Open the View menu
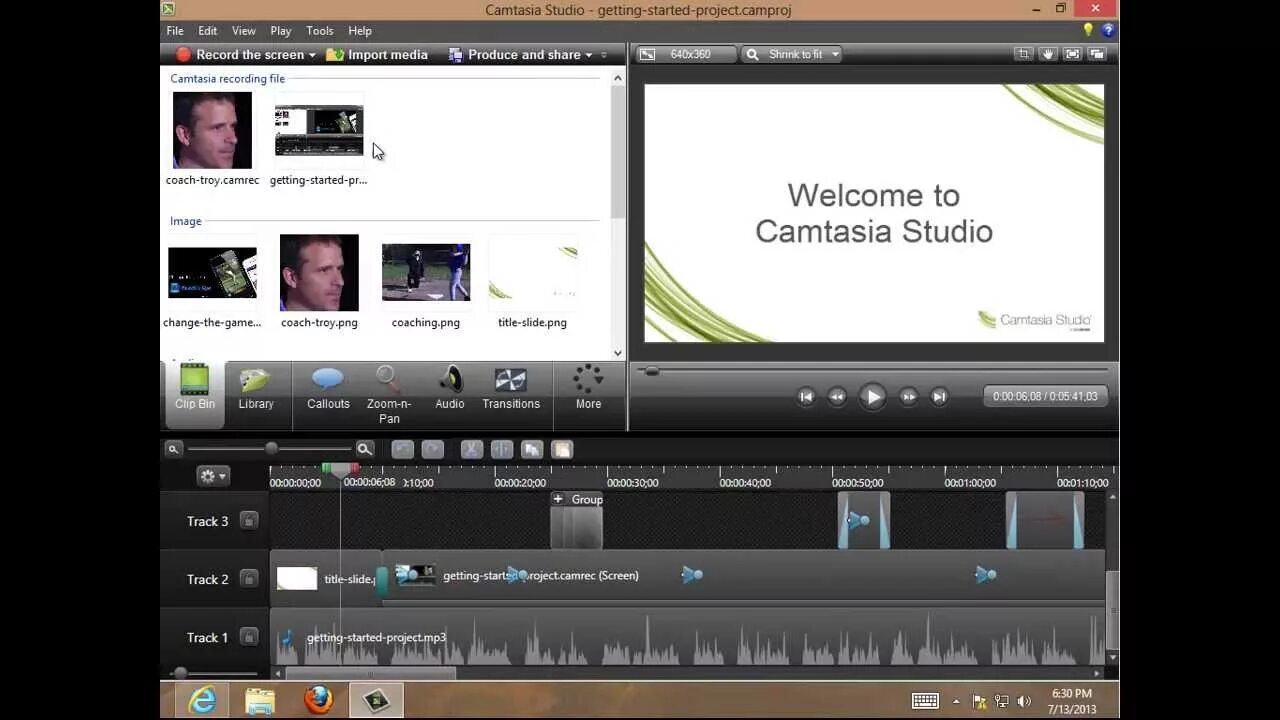The image size is (1280, 720). click(244, 31)
